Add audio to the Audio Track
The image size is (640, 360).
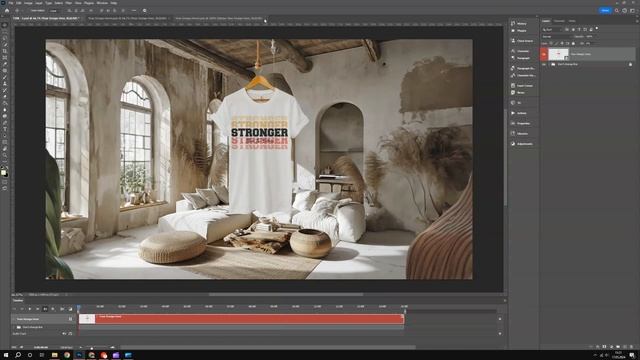(500, 333)
